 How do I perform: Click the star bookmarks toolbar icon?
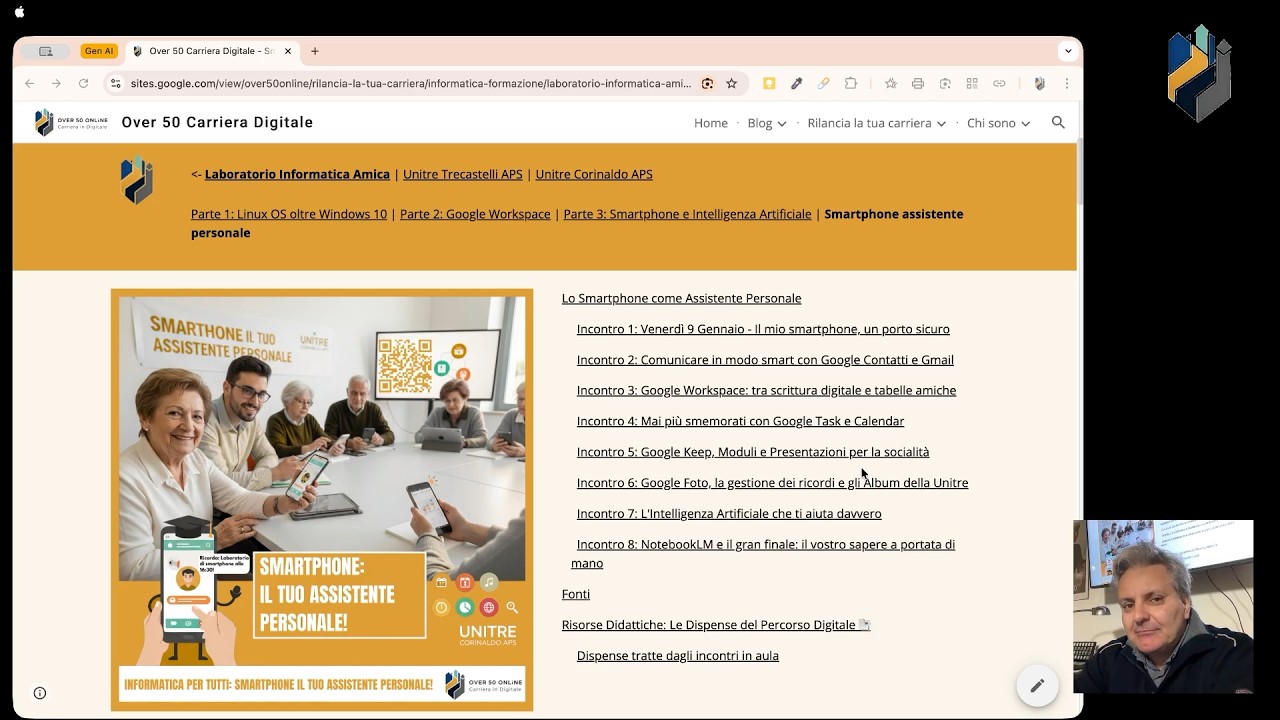click(891, 83)
